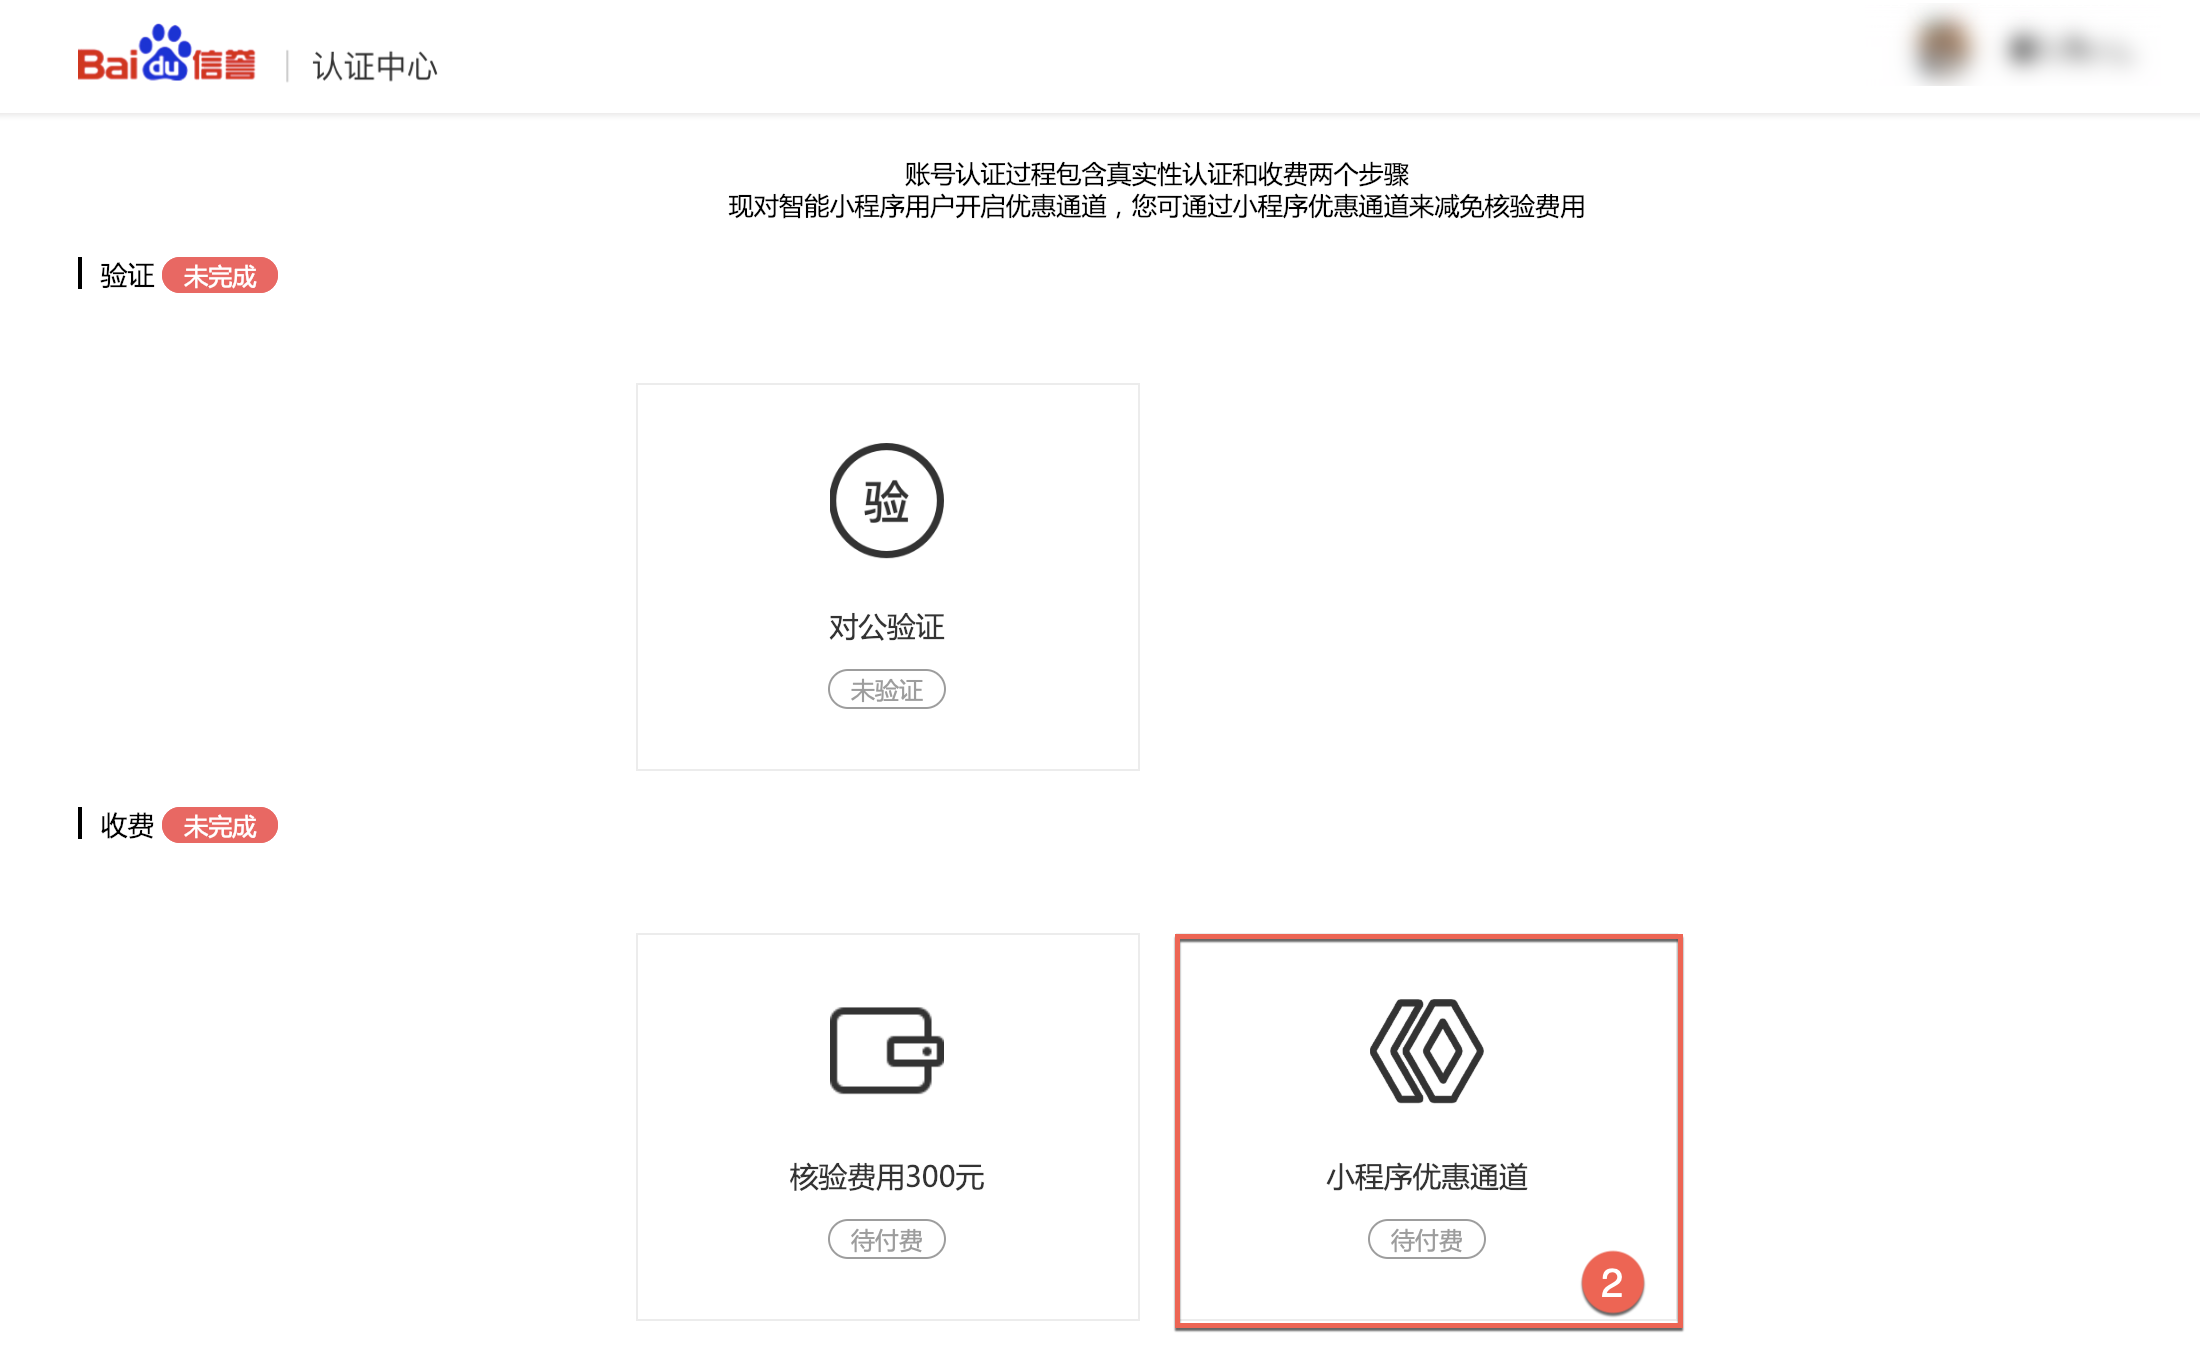Click 未完成 badge next to 收费
This screenshot has height=1349, width=2200.
pos(219,826)
